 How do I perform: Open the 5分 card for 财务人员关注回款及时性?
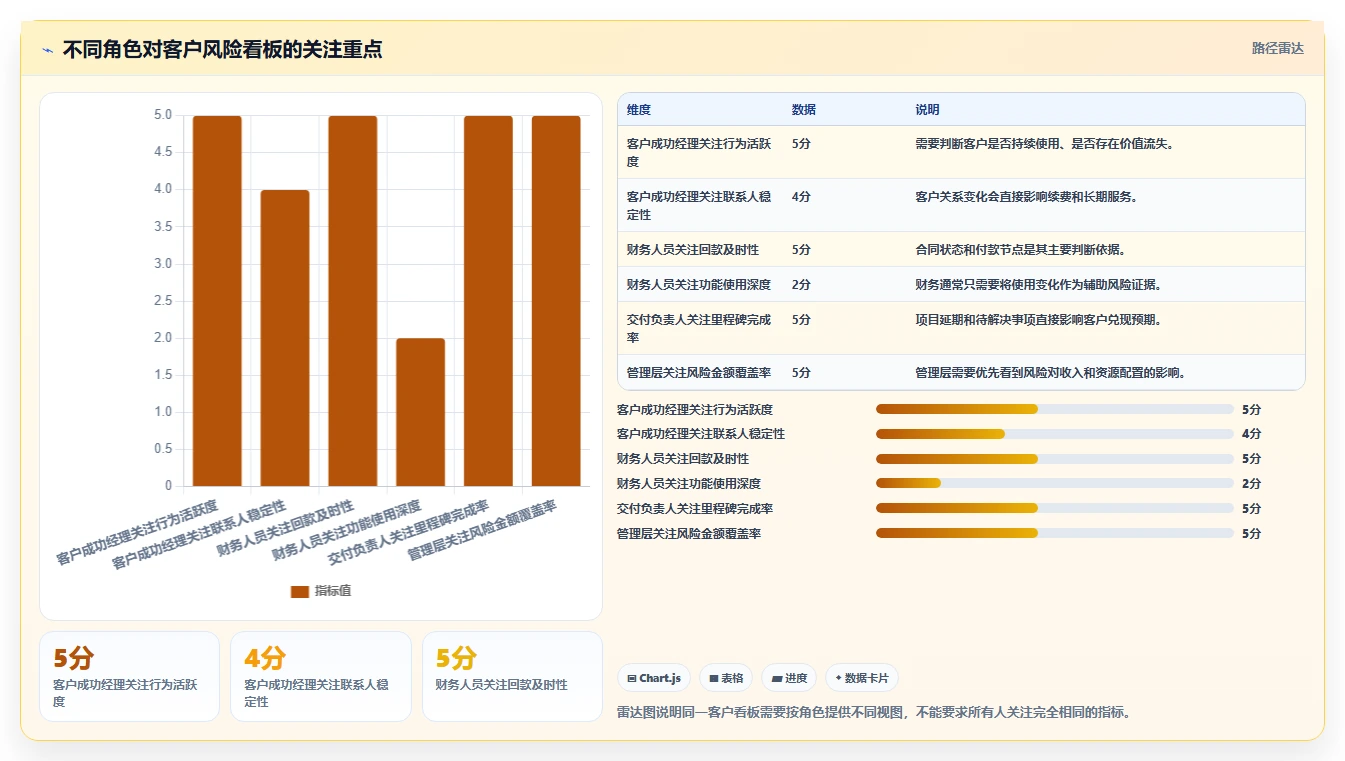pyautogui.click(x=512, y=676)
